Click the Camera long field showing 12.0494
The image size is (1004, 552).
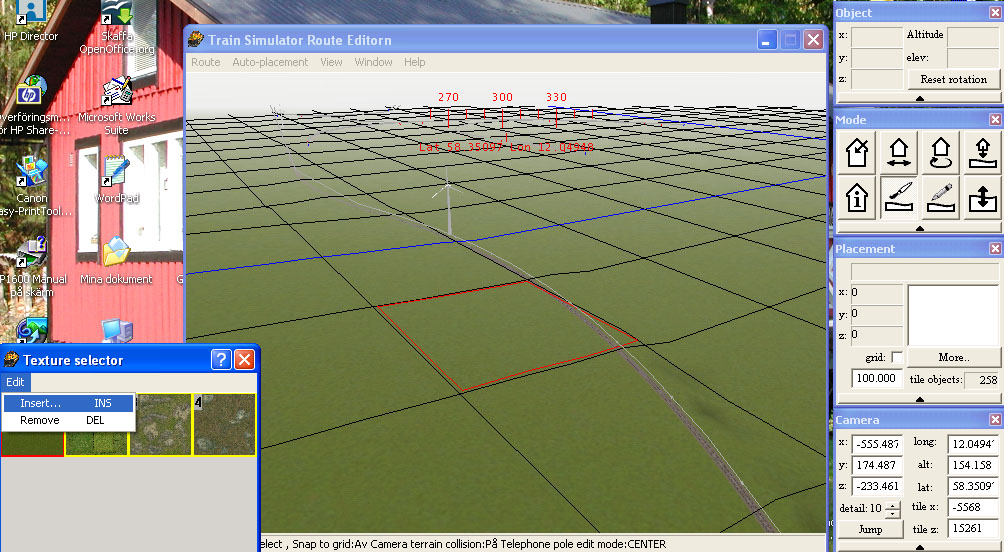click(973, 444)
